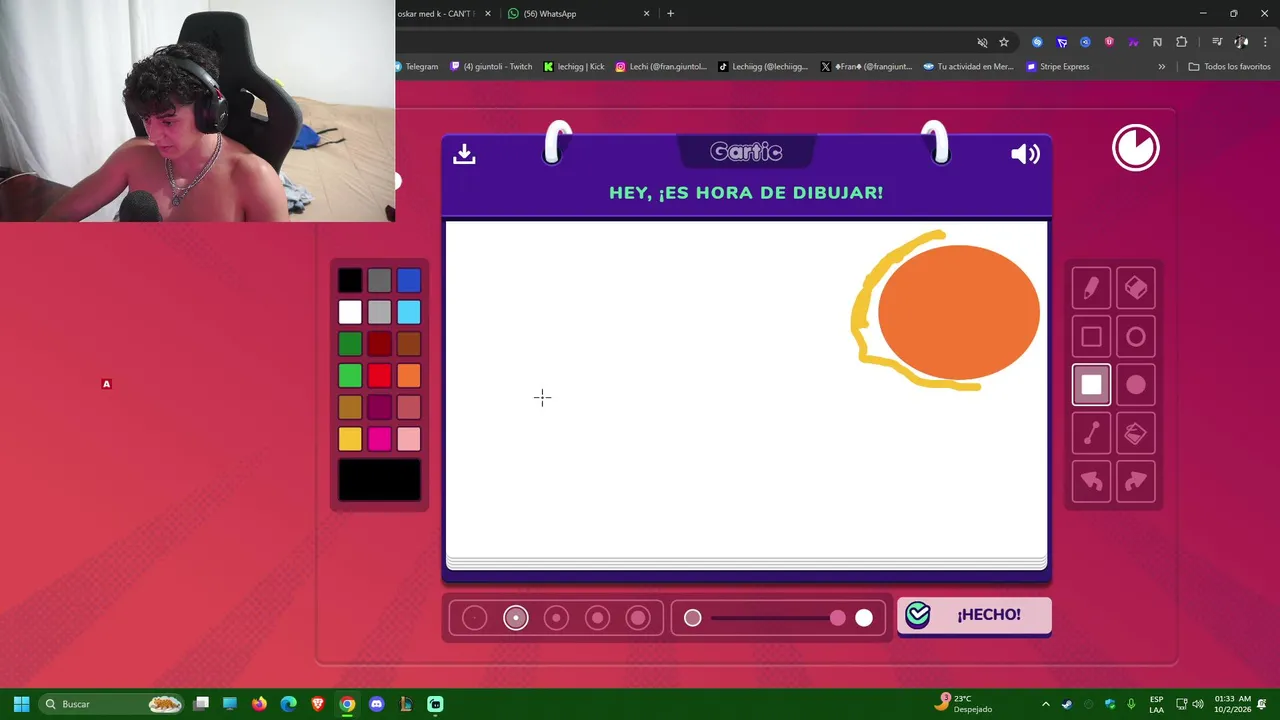Pick the yellow color swatch
1280x720 pixels.
(350, 439)
